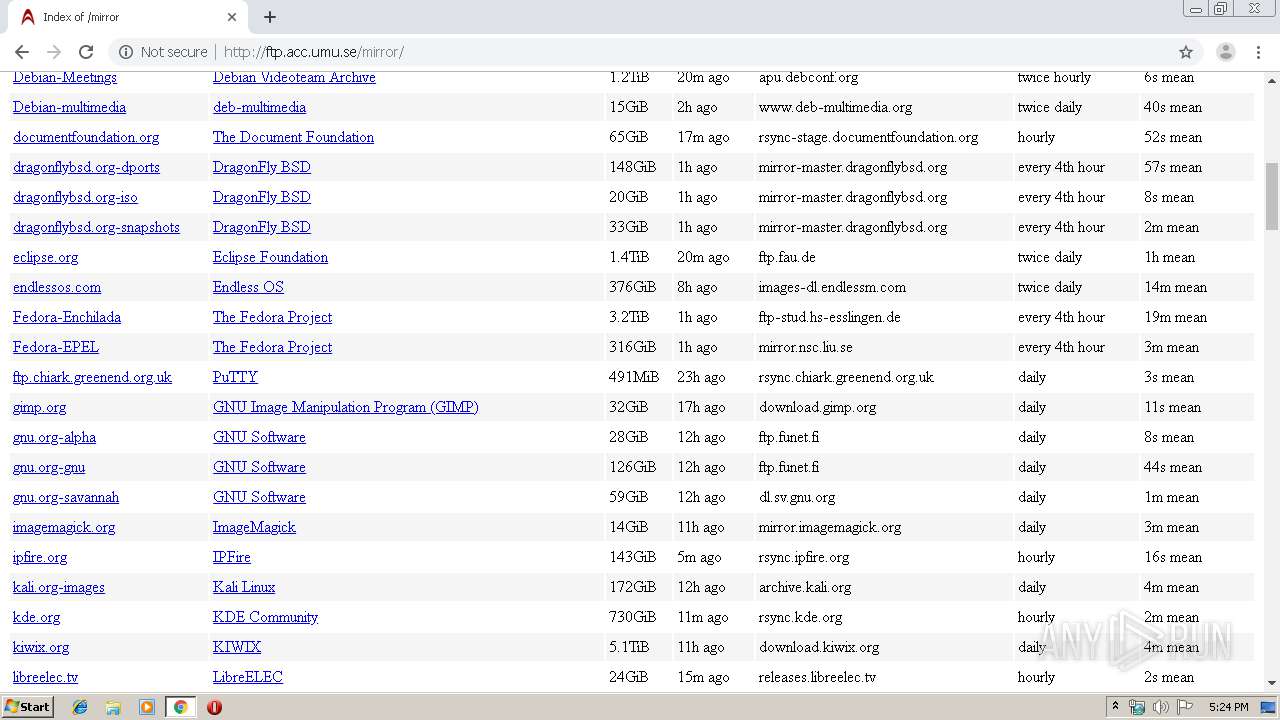1280x720 pixels.
Task: Open the media player taskbar icon
Action: tap(147, 707)
